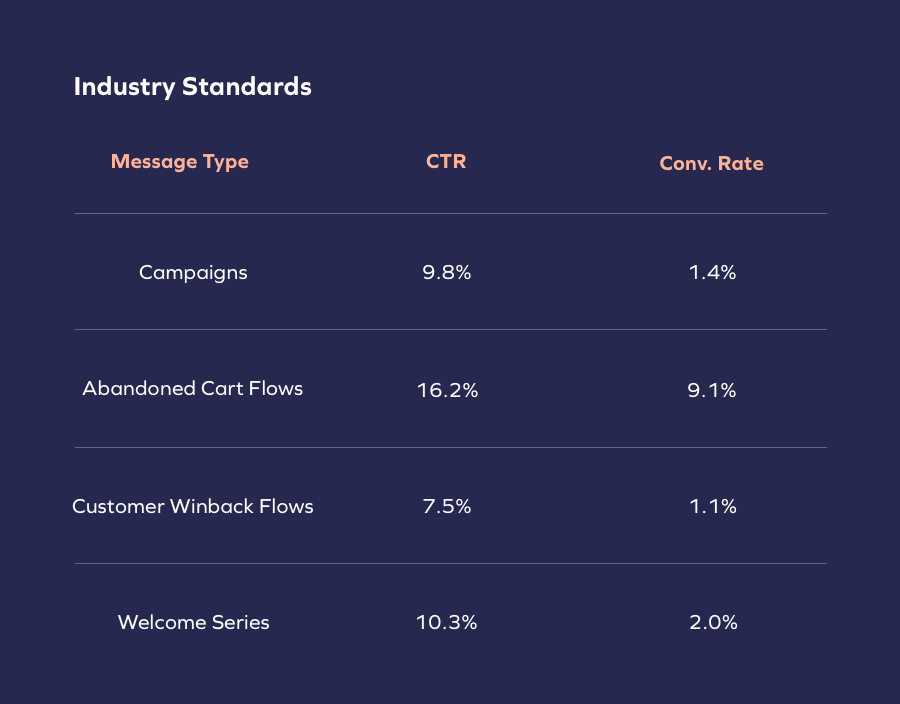The height and width of the screenshot is (704, 900).
Task: Click the divider above the Welcome Series row
Action: (450, 563)
